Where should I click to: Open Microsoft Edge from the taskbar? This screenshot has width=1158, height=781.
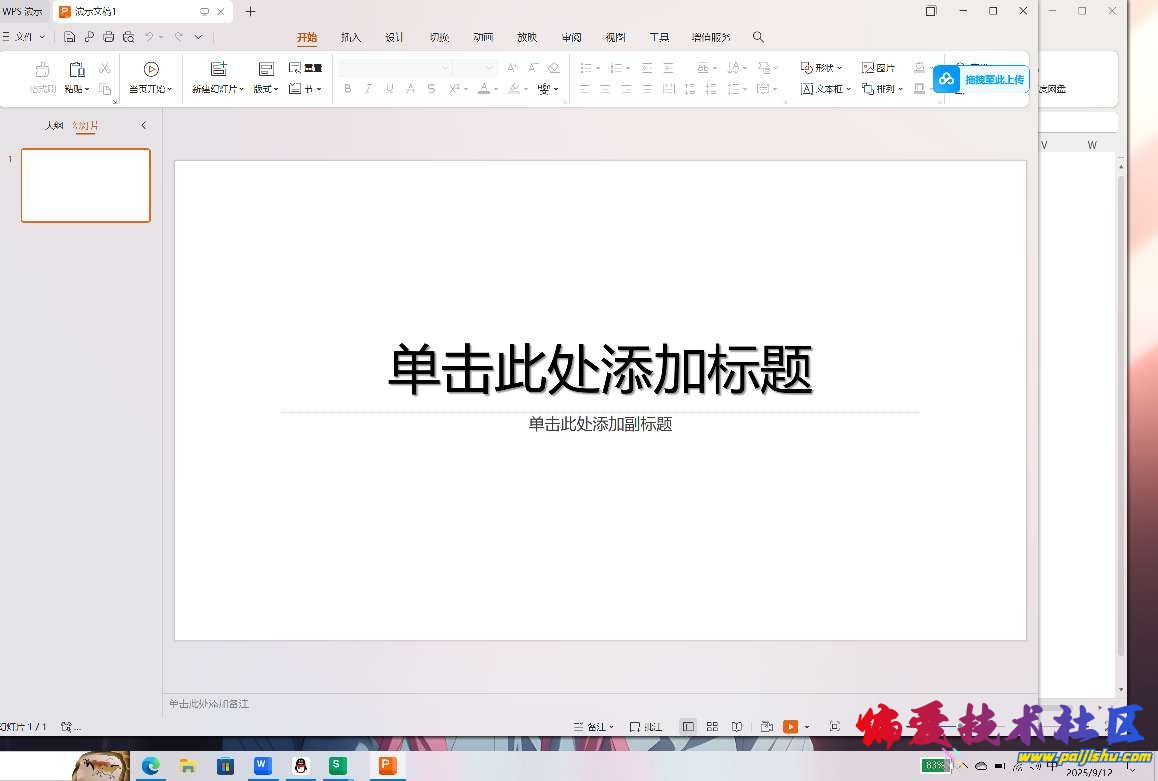pos(150,766)
